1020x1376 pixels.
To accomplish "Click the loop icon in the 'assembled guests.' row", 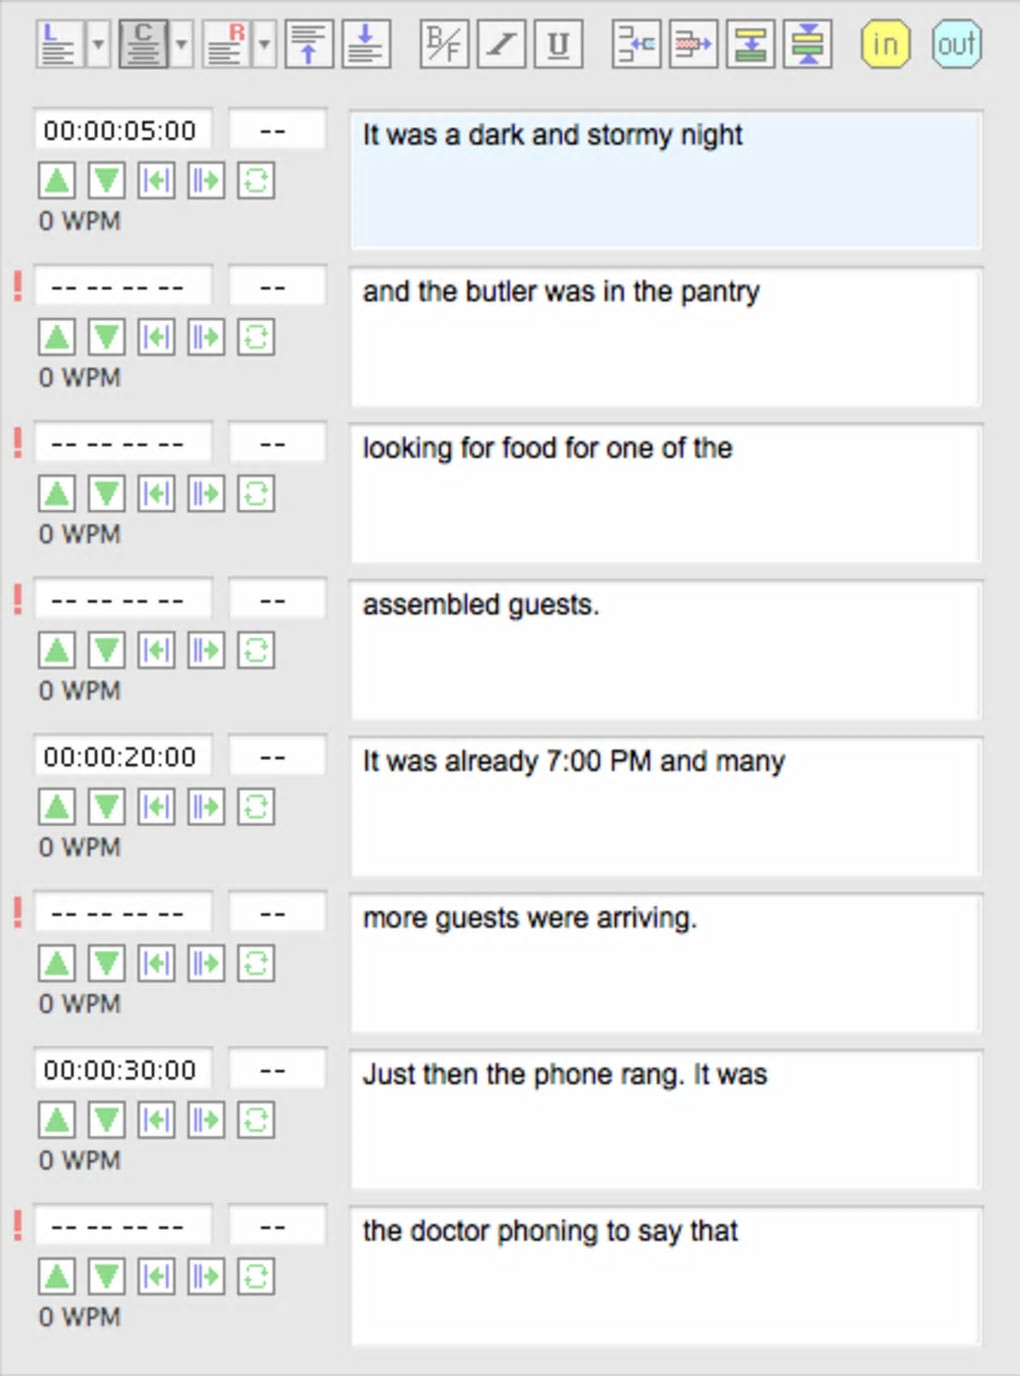I will [256, 650].
